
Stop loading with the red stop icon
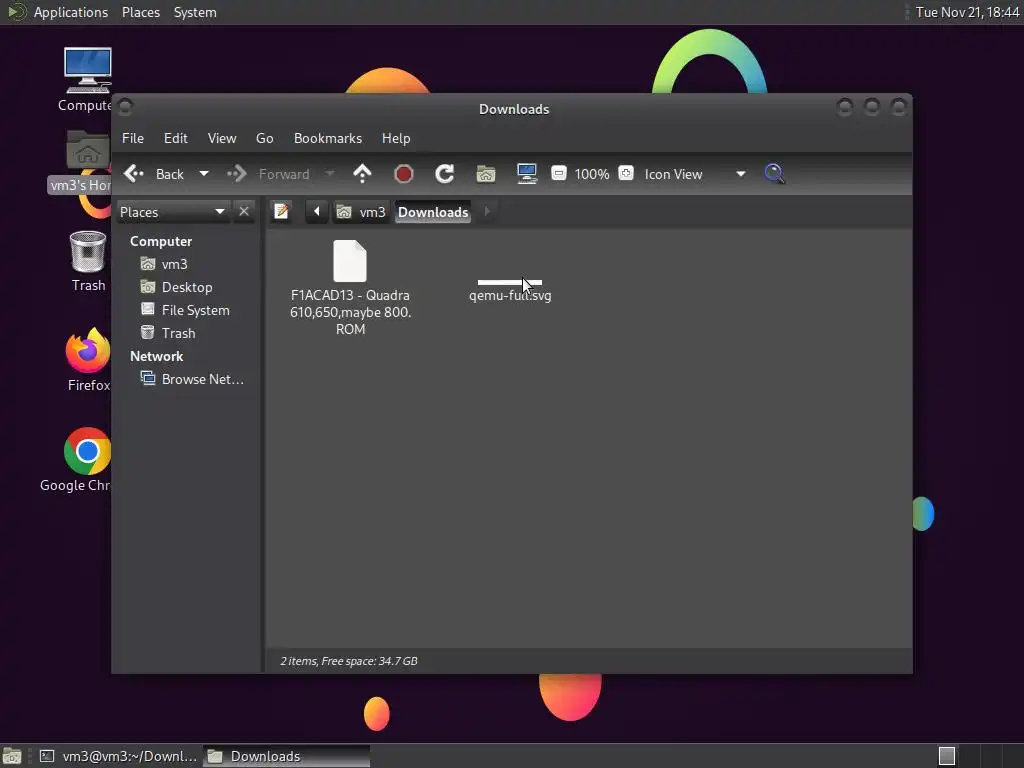pyautogui.click(x=404, y=174)
